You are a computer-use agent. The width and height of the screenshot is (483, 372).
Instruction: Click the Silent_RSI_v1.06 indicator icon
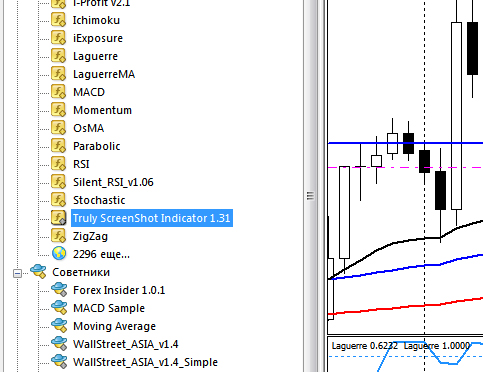pyautogui.click(x=58, y=182)
